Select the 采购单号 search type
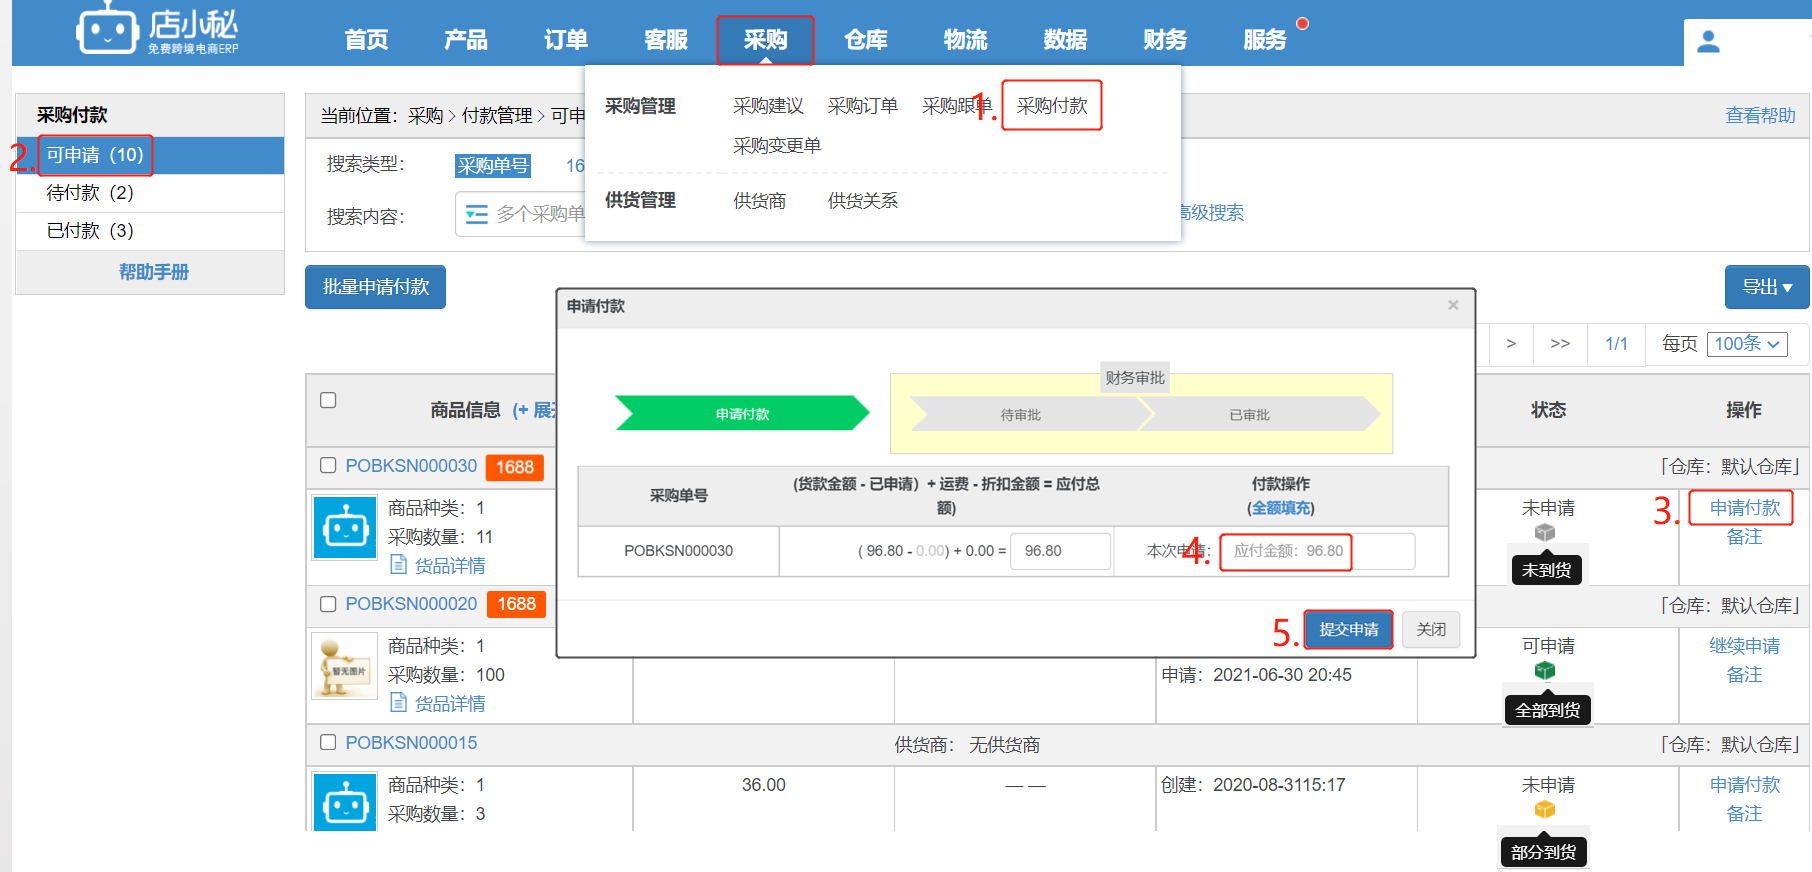 (x=492, y=166)
